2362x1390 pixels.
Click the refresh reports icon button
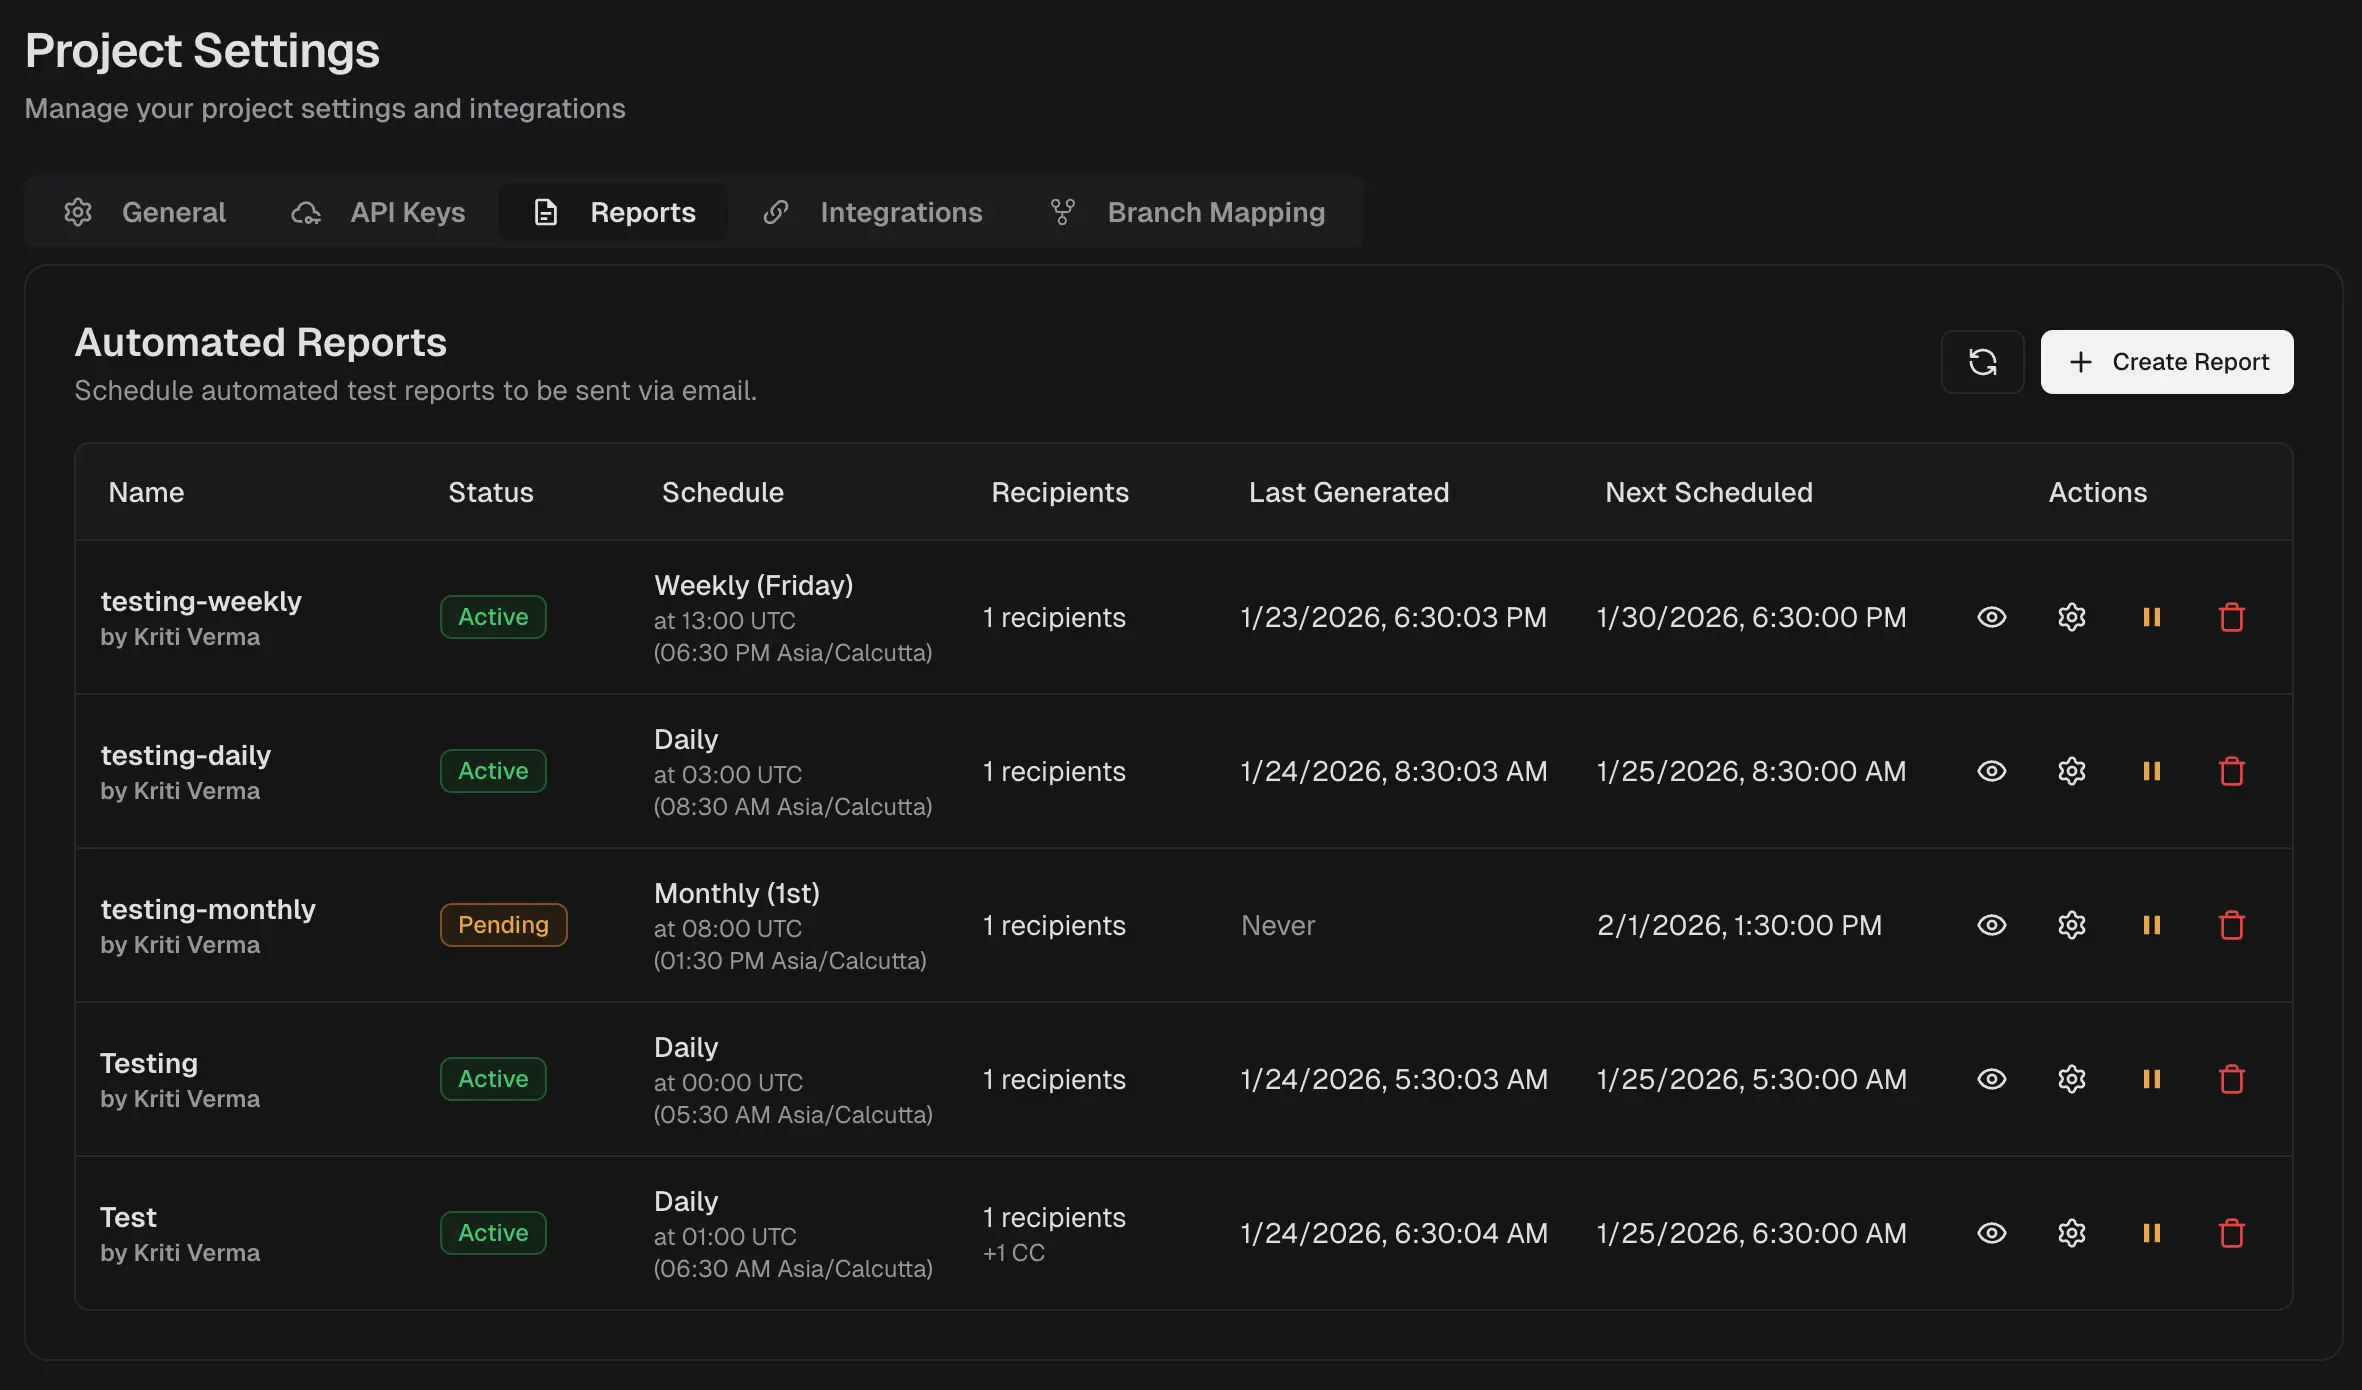pos(1982,362)
